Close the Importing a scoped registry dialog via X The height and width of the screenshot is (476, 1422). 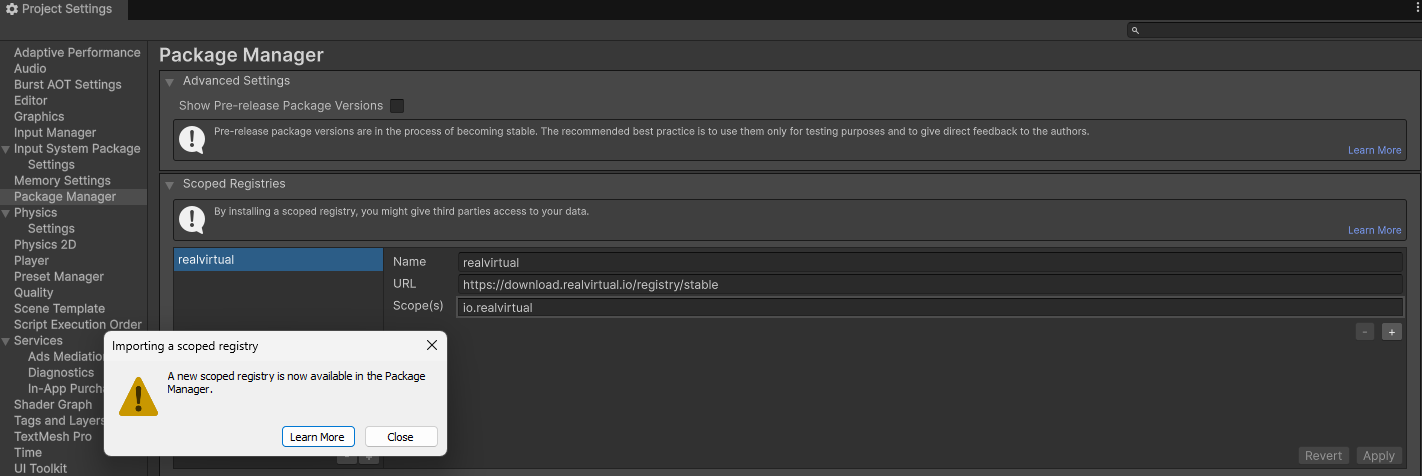[432, 345]
